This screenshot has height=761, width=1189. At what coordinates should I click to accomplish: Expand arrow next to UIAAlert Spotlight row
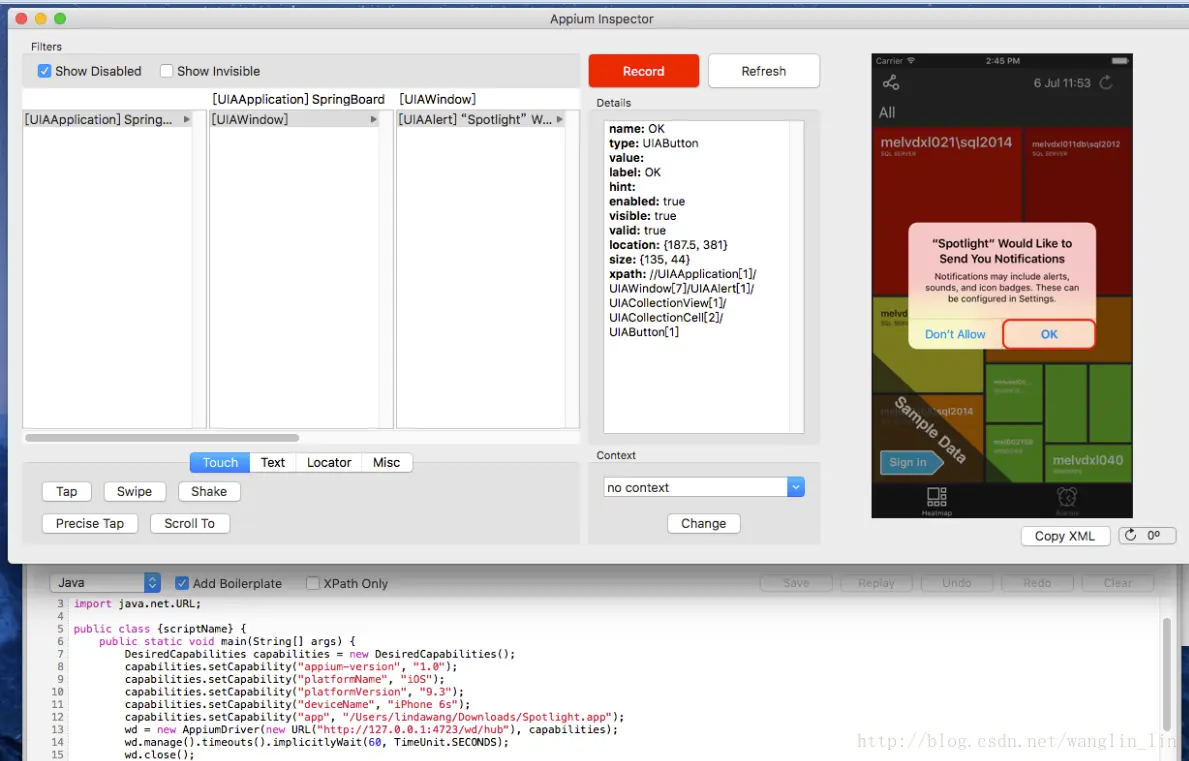(x=560, y=119)
